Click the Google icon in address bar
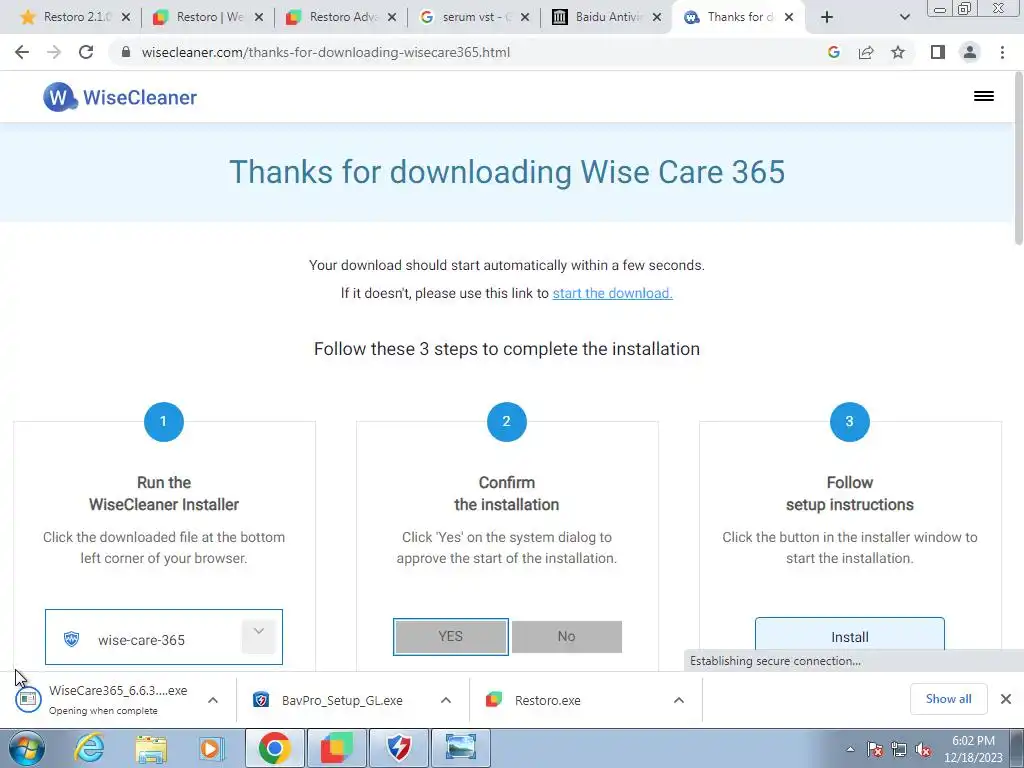The image size is (1024, 768). [x=834, y=52]
